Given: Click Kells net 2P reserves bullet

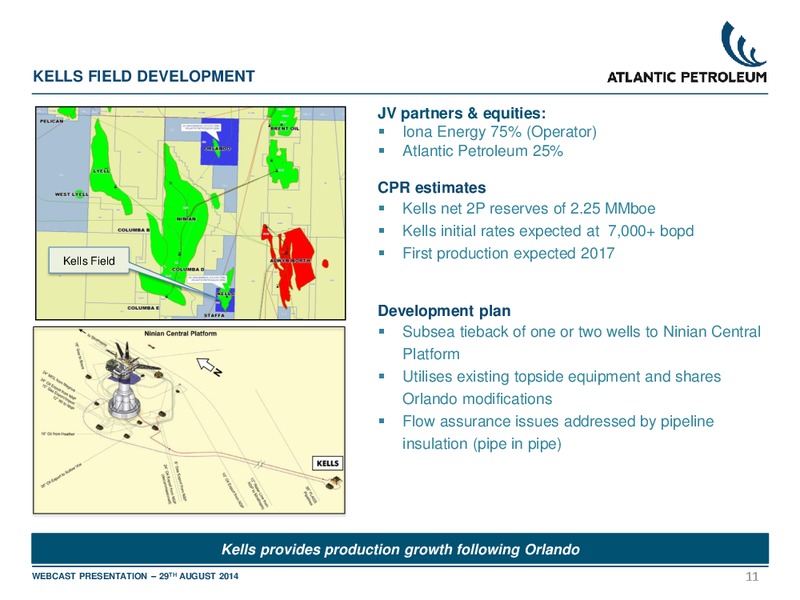Looking at the screenshot, I should 529,208.
